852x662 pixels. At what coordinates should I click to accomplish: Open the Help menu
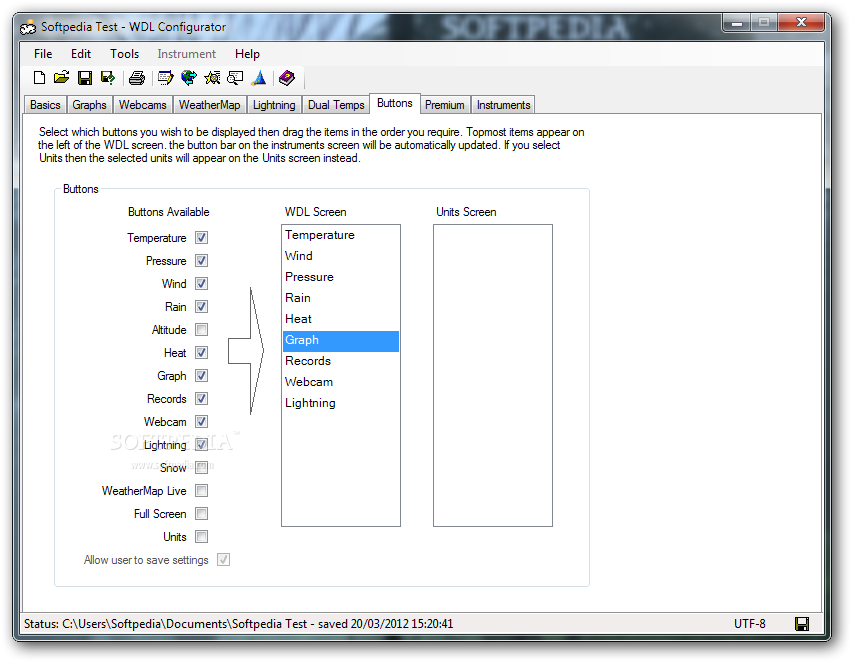click(x=247, y=54)
